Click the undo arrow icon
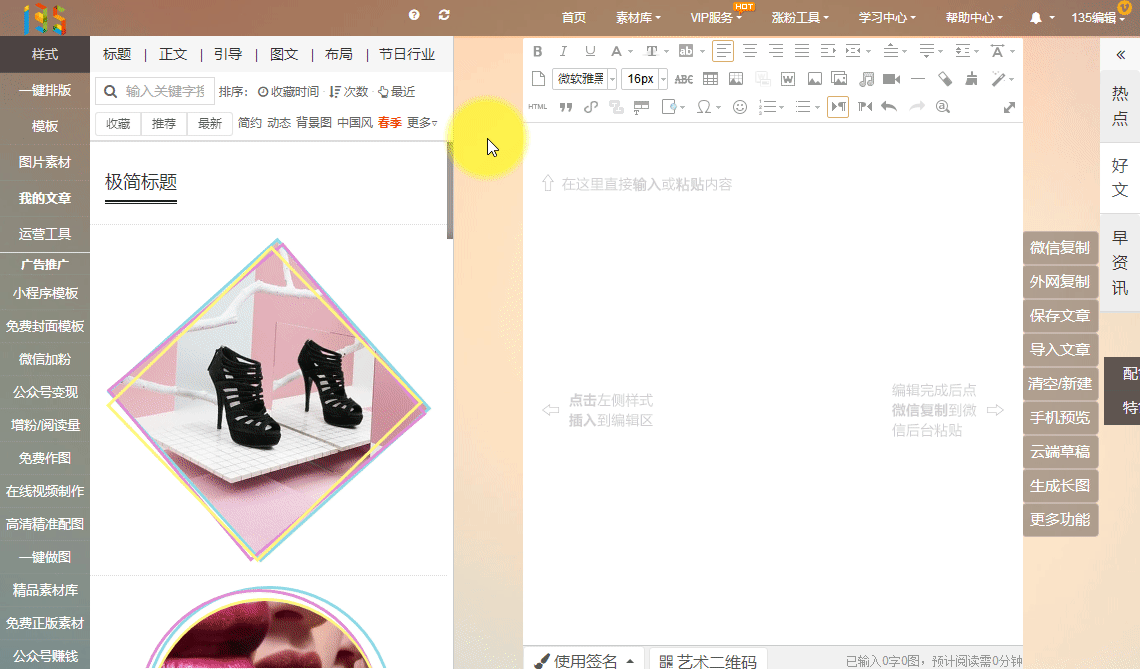1140x669 pixels. point(889,107)
